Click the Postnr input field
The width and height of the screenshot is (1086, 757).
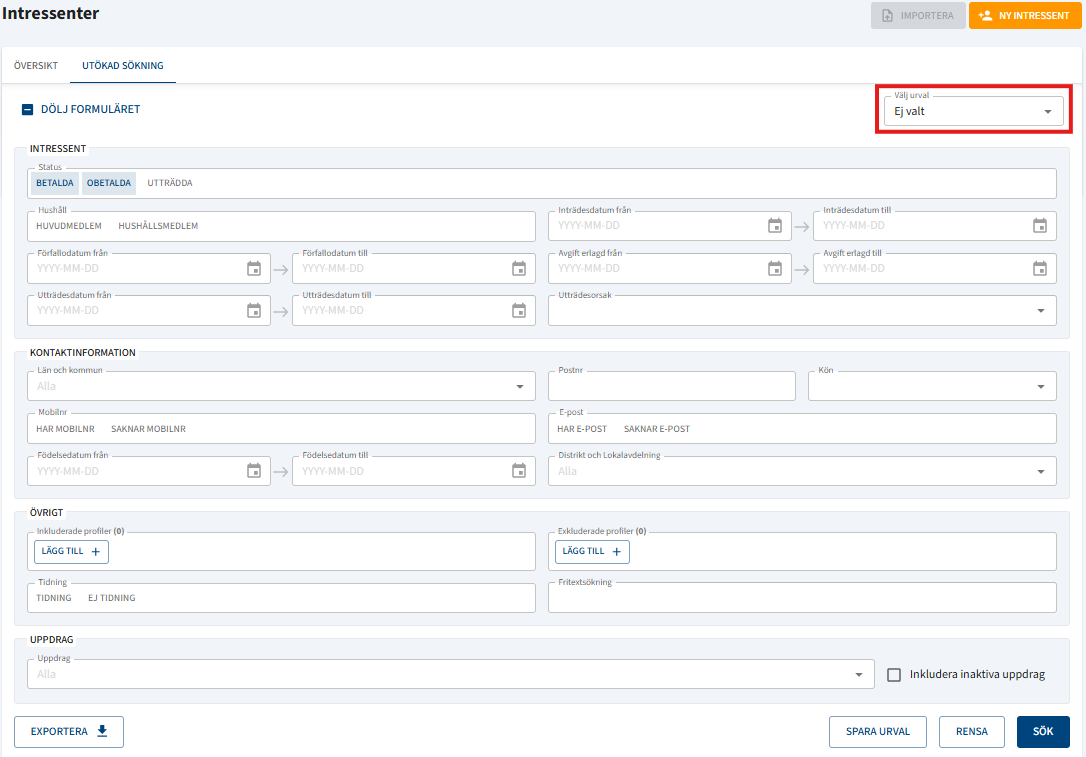[672, 386]
